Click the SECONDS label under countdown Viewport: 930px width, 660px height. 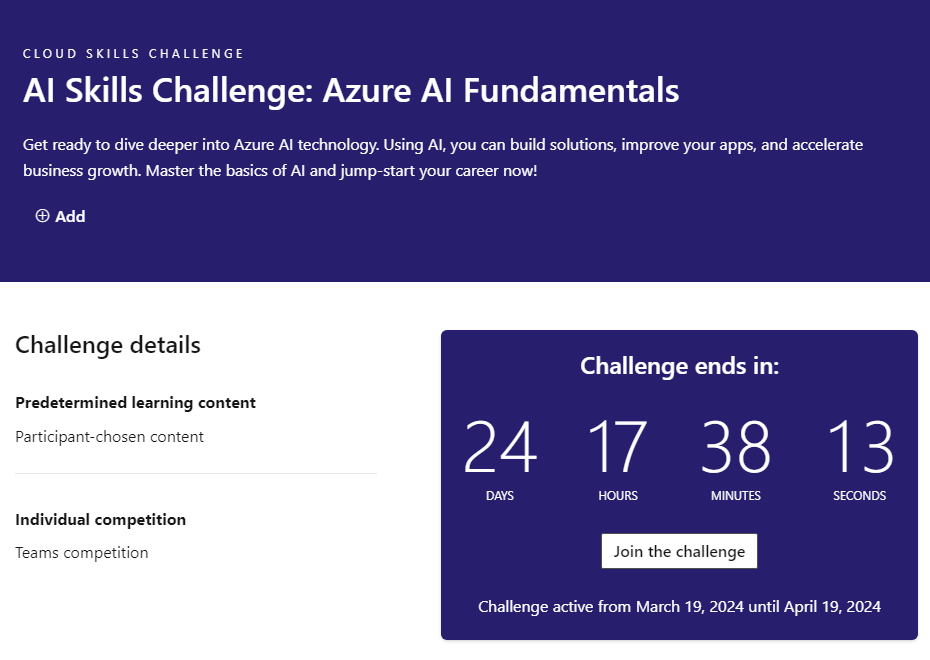click(x=859, y=496)
